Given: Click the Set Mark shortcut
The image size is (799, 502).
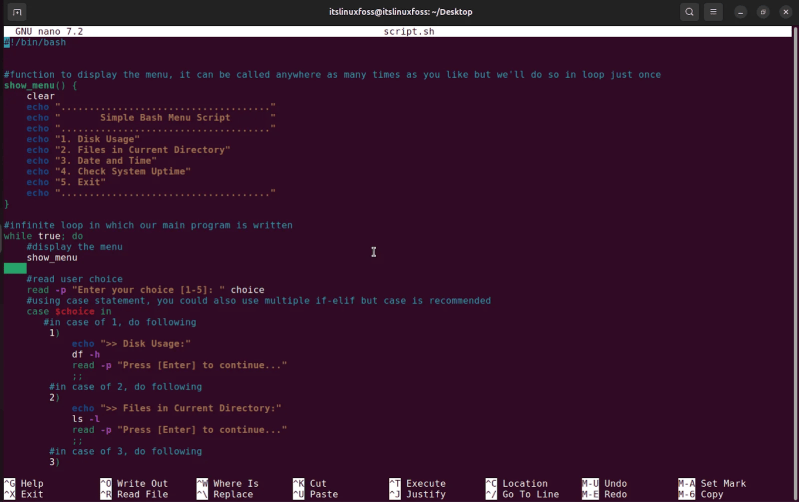Looking at the screenshot, I should [712, 483].
